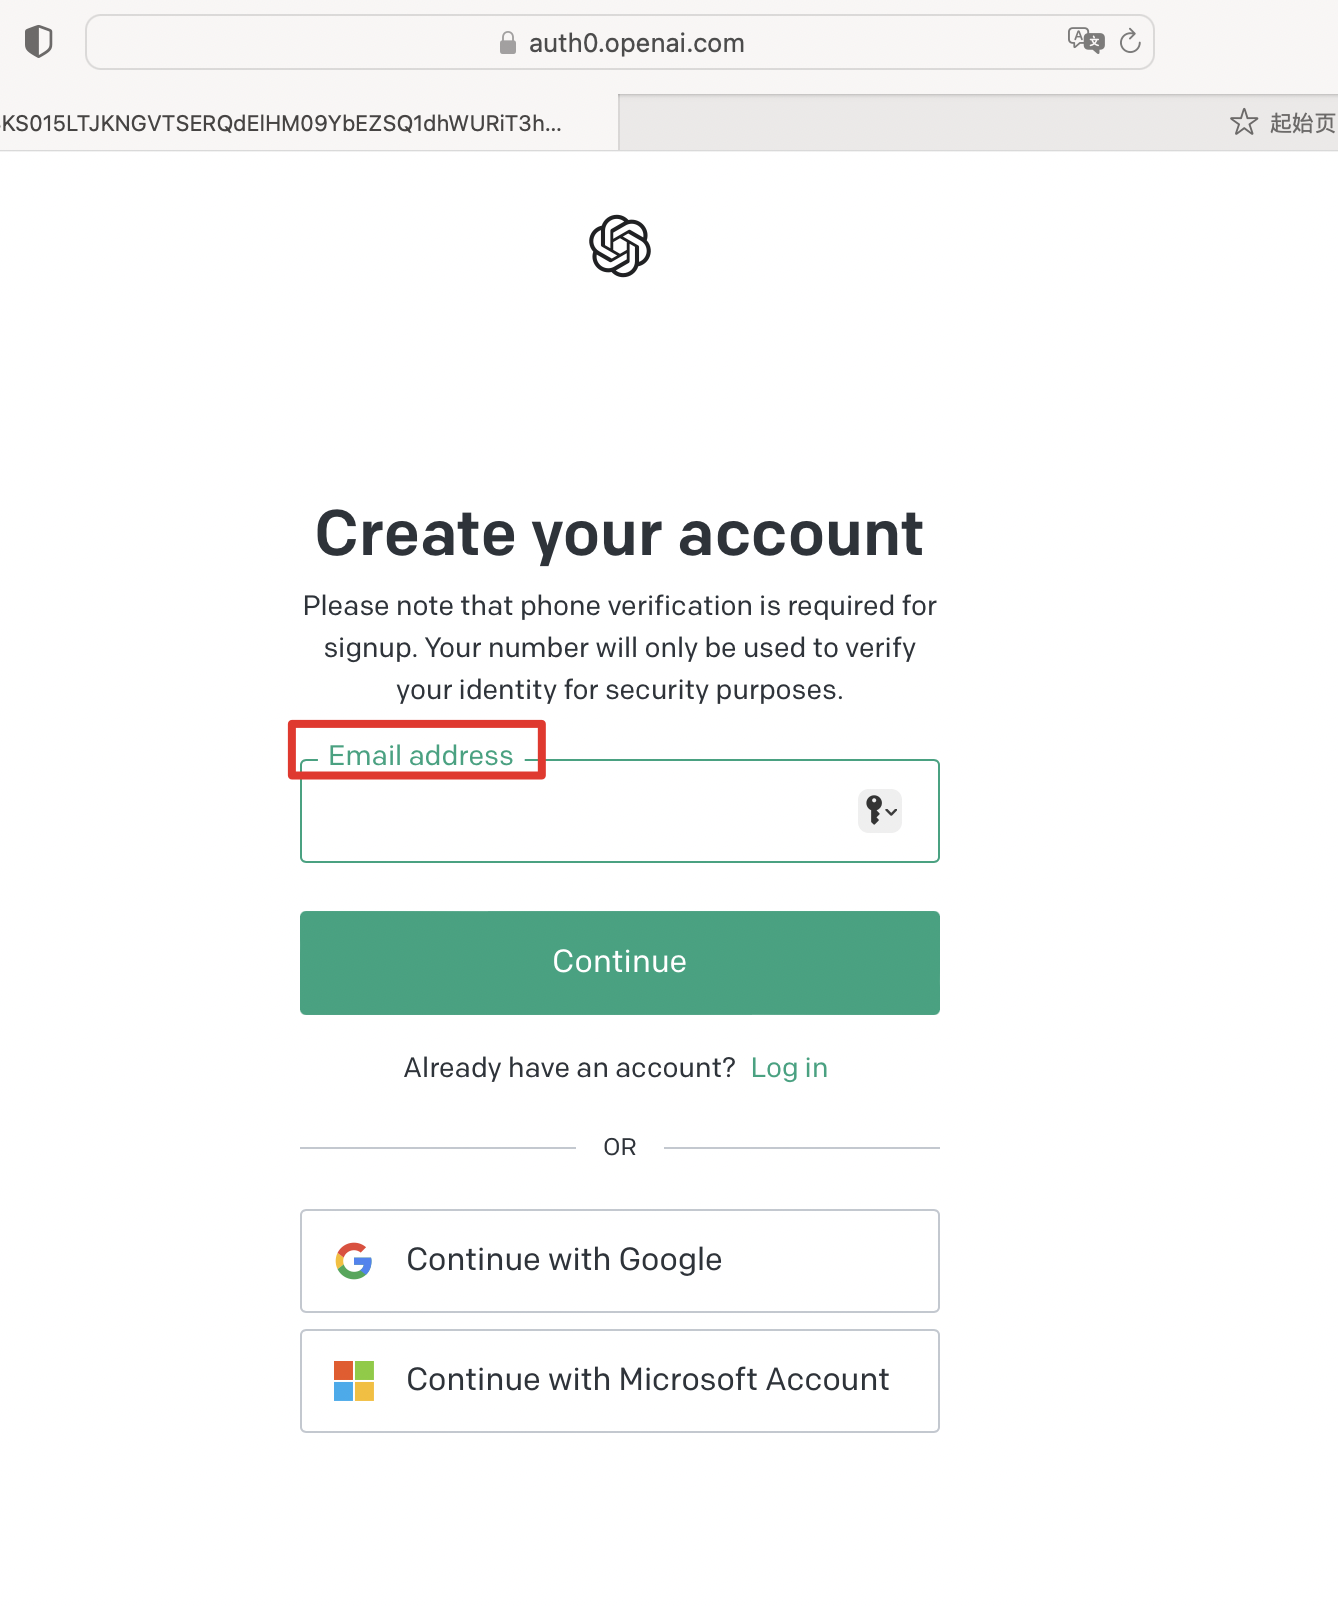Click the green Continue button
This screenshot has width=1338, height=1606.
620,962
